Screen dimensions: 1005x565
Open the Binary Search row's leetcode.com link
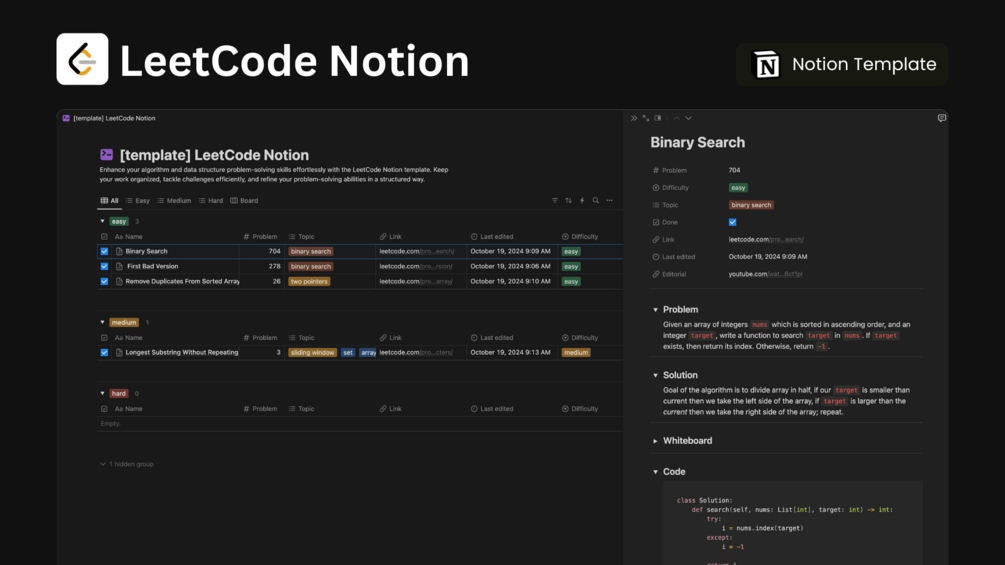coord(417,252)
